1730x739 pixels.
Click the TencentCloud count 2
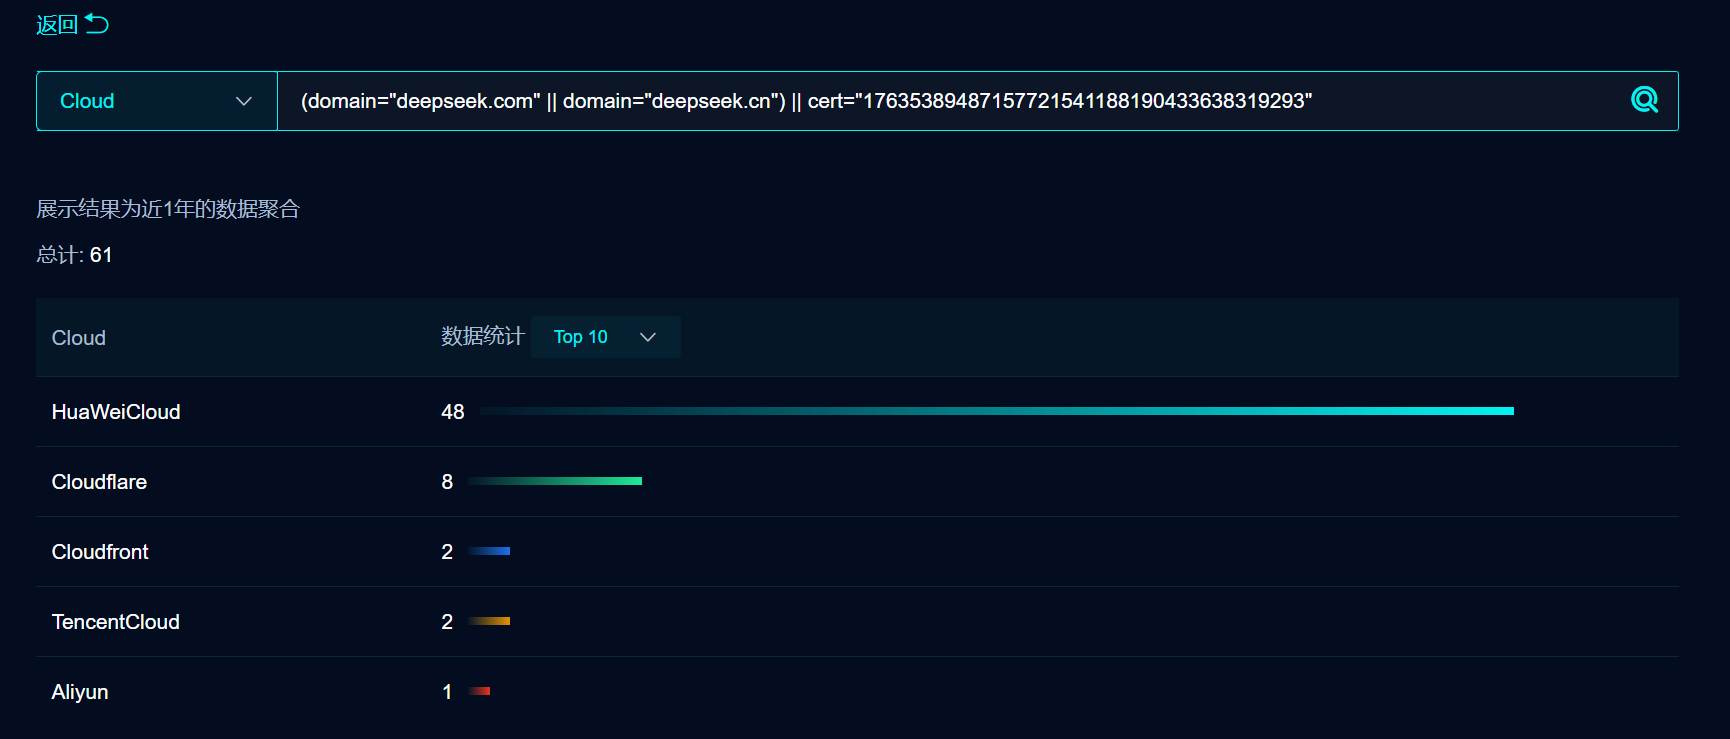[x=447, y=622]
